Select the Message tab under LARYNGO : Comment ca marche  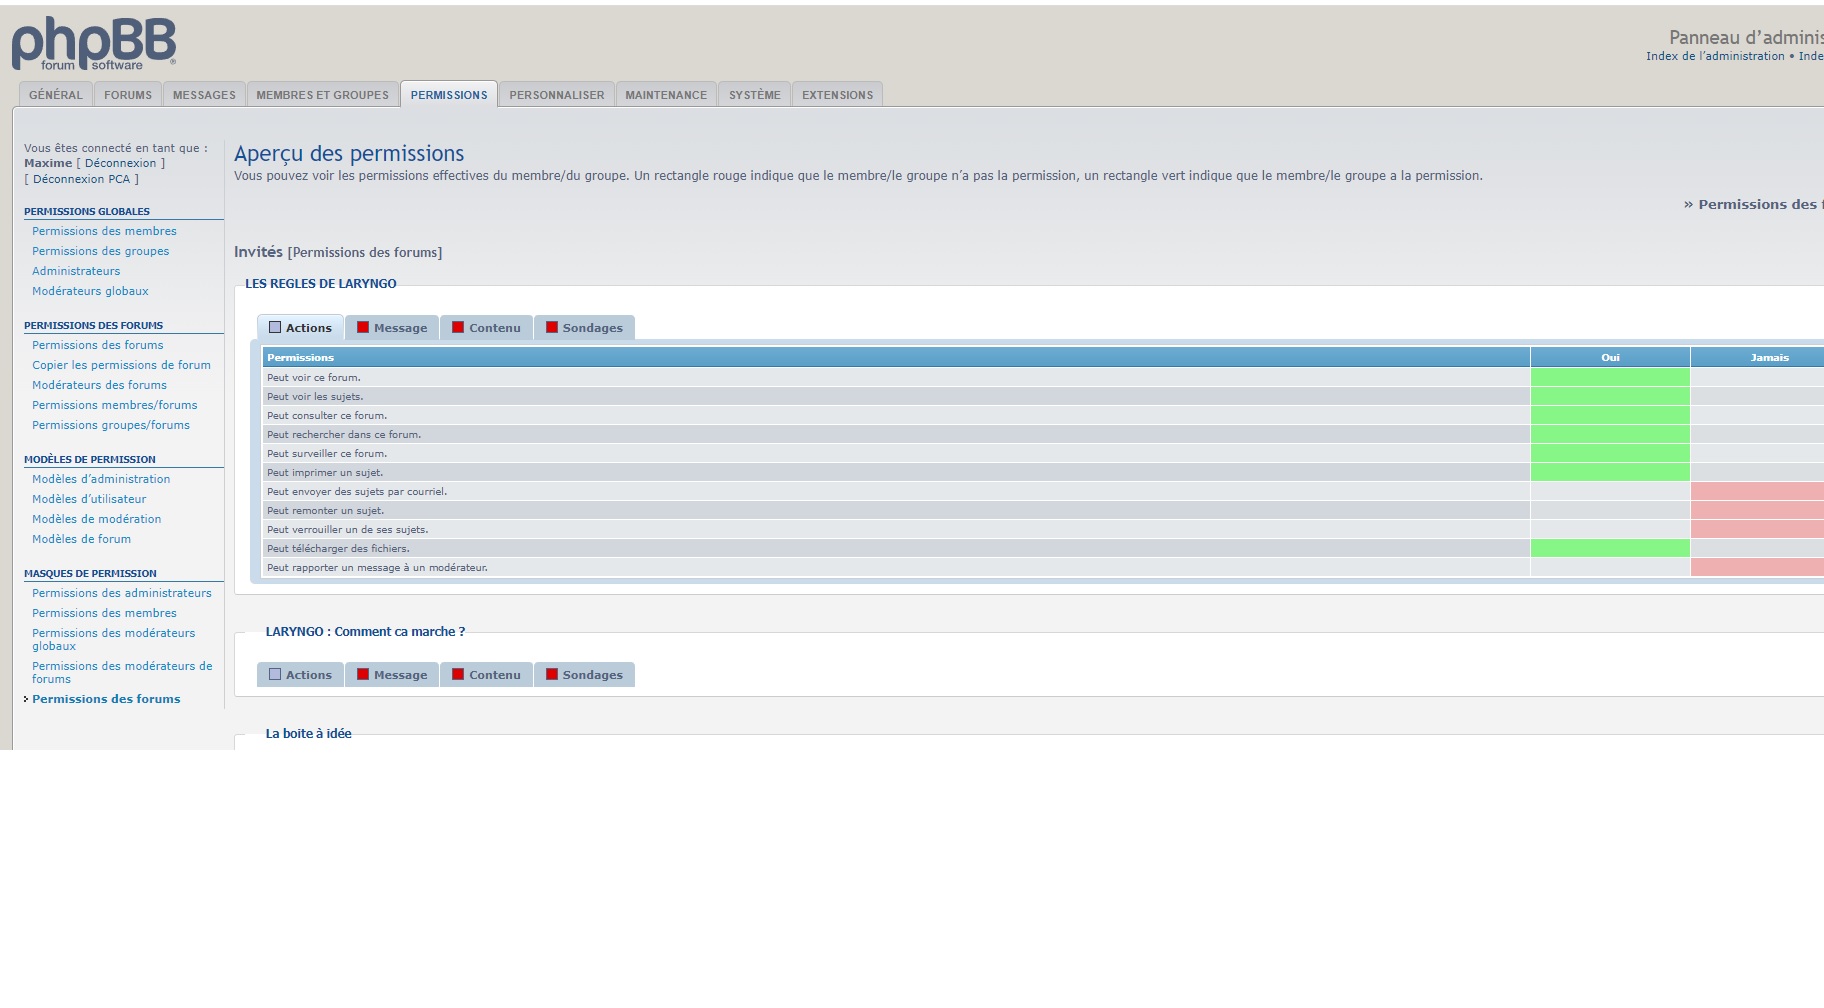click(x=391, y=675)
